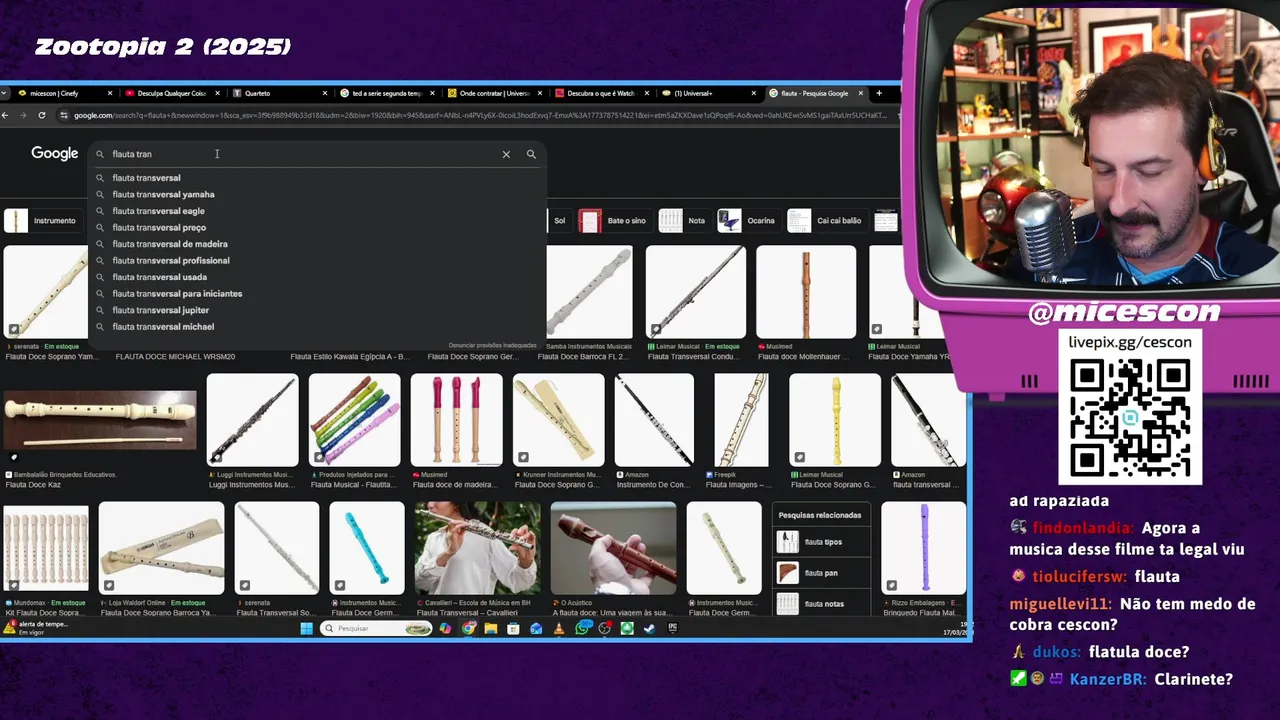Image resolution: width=1280 pixels, height=720 pixels.
Task: Open Microsoft Store from the taskbar
Action: (x=513, y=628)
